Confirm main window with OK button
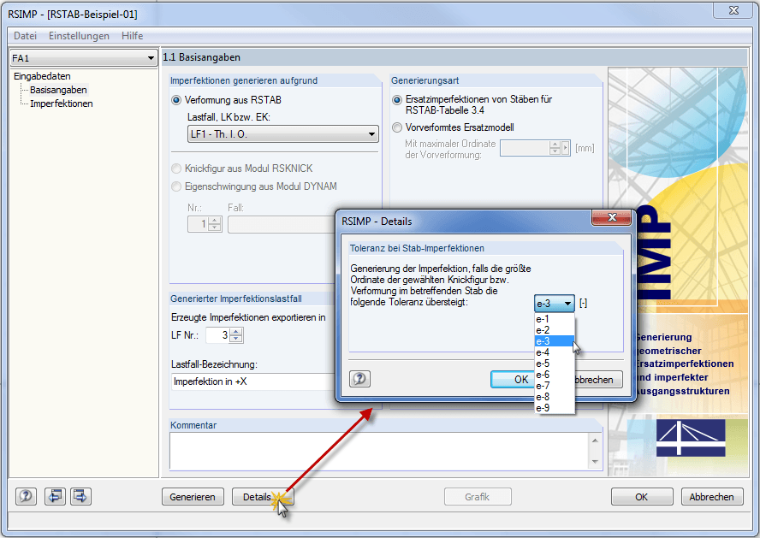Viewport: 760px width, 538px height. (641, 497)
